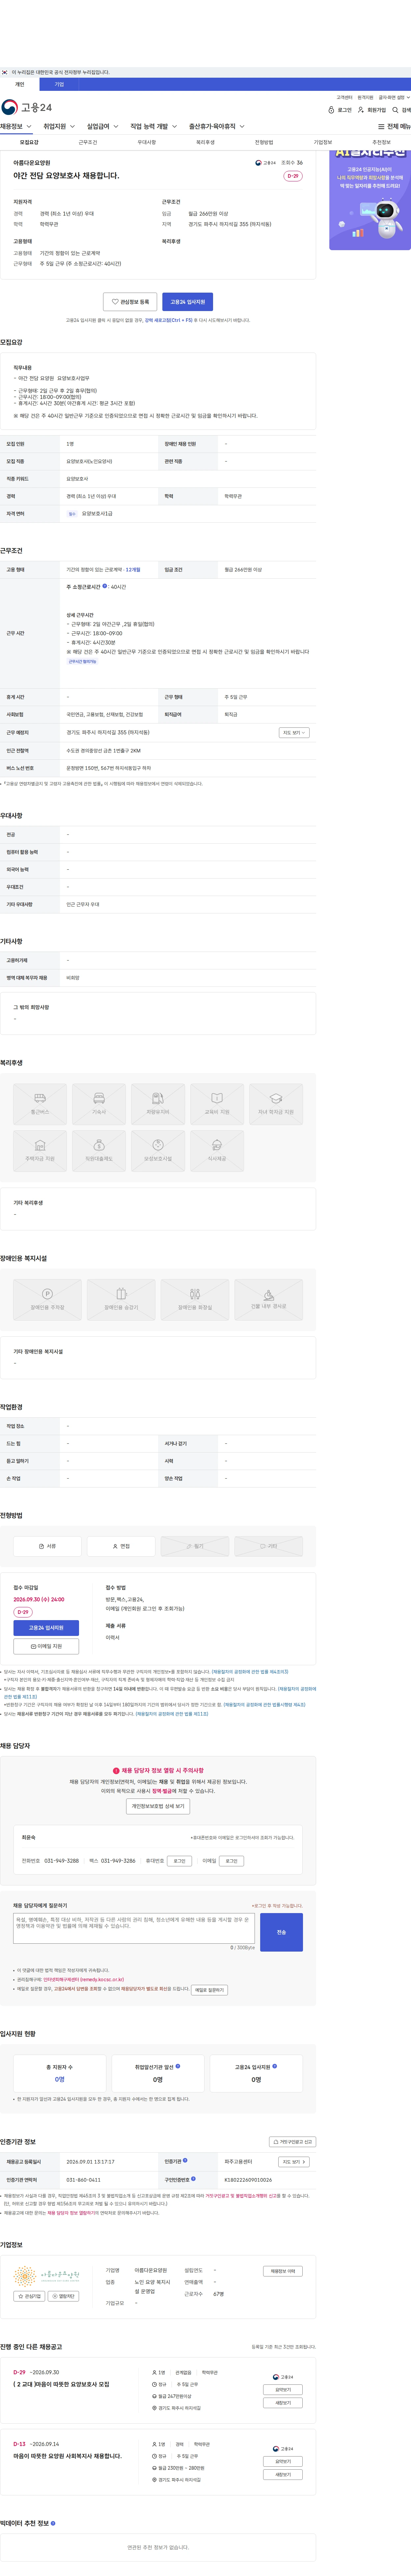The width and height of the screenshot is (411, 2576).
Task: Select the 근무조건 section tab
Action: [88, 142]
